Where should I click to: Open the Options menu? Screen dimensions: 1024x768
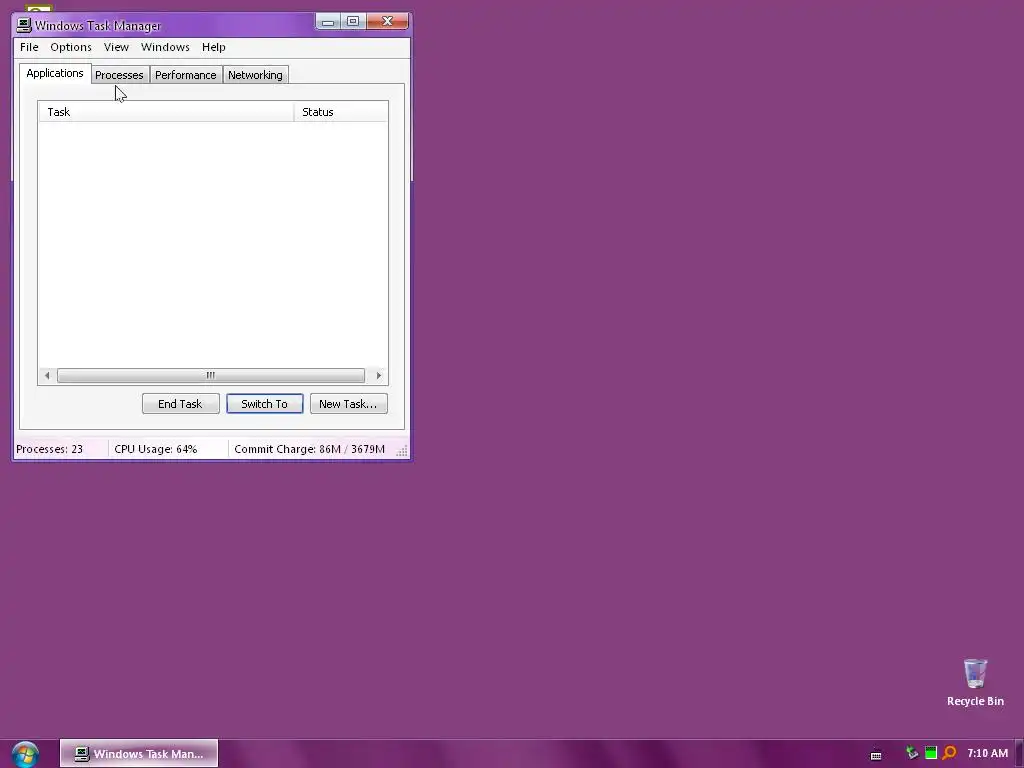click(71, 47)
